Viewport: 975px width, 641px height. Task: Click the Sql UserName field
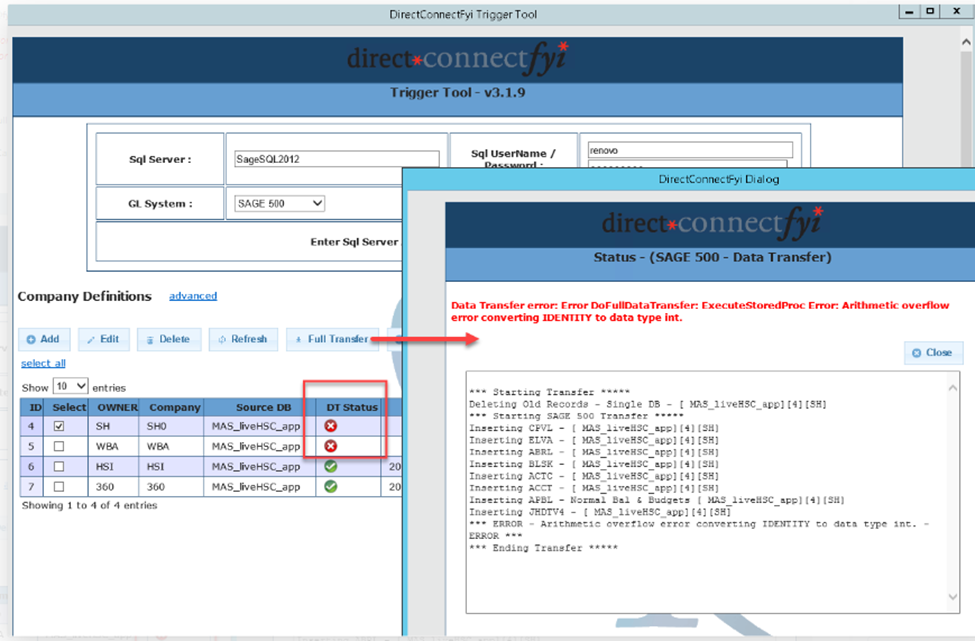[690, 150]
